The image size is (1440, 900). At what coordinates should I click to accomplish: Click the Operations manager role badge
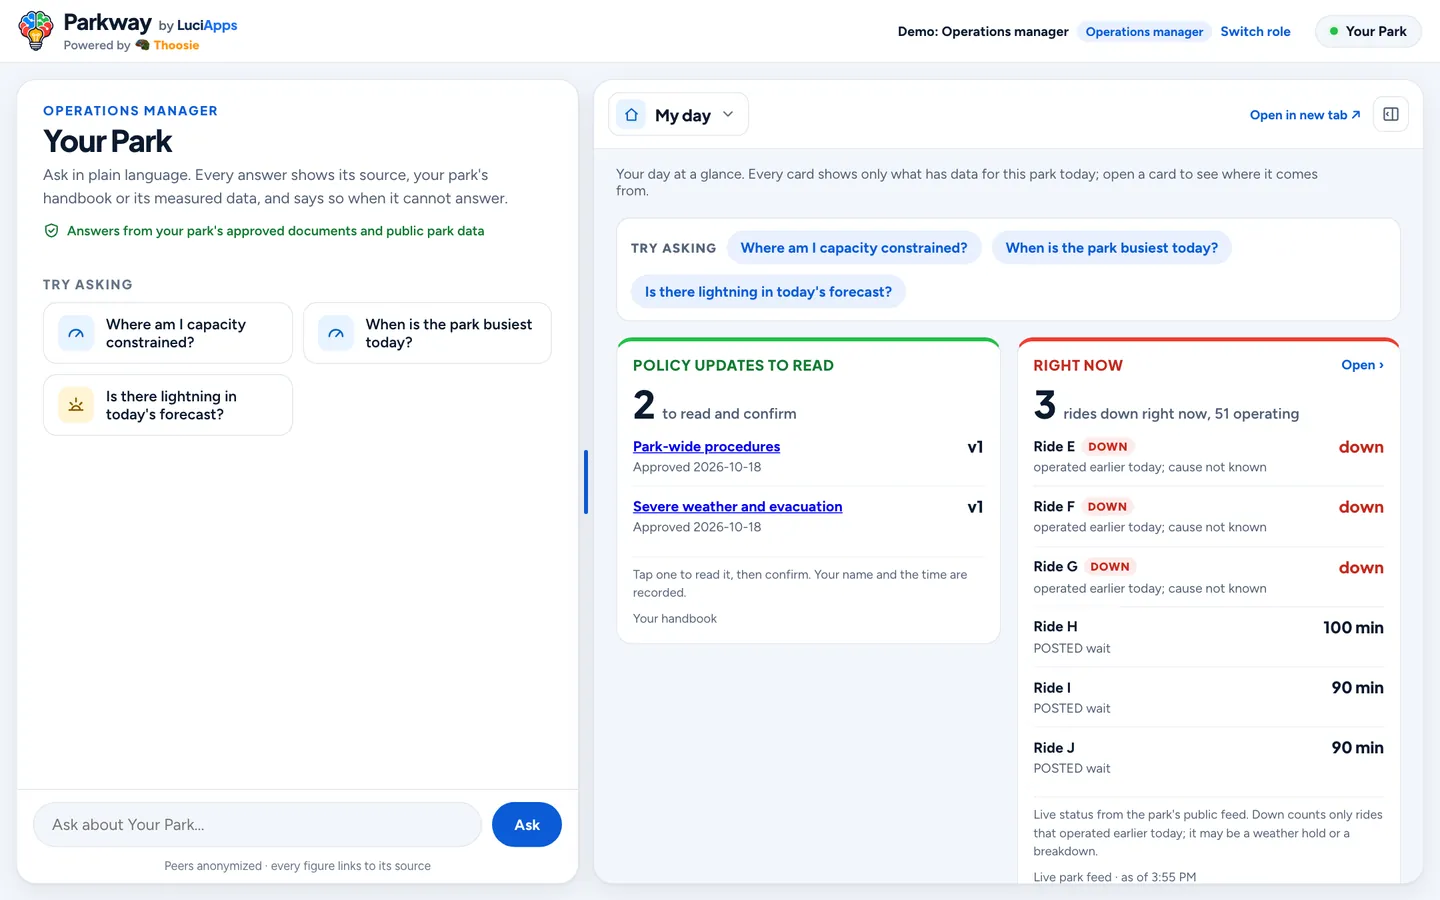(x=1144, y=32)
